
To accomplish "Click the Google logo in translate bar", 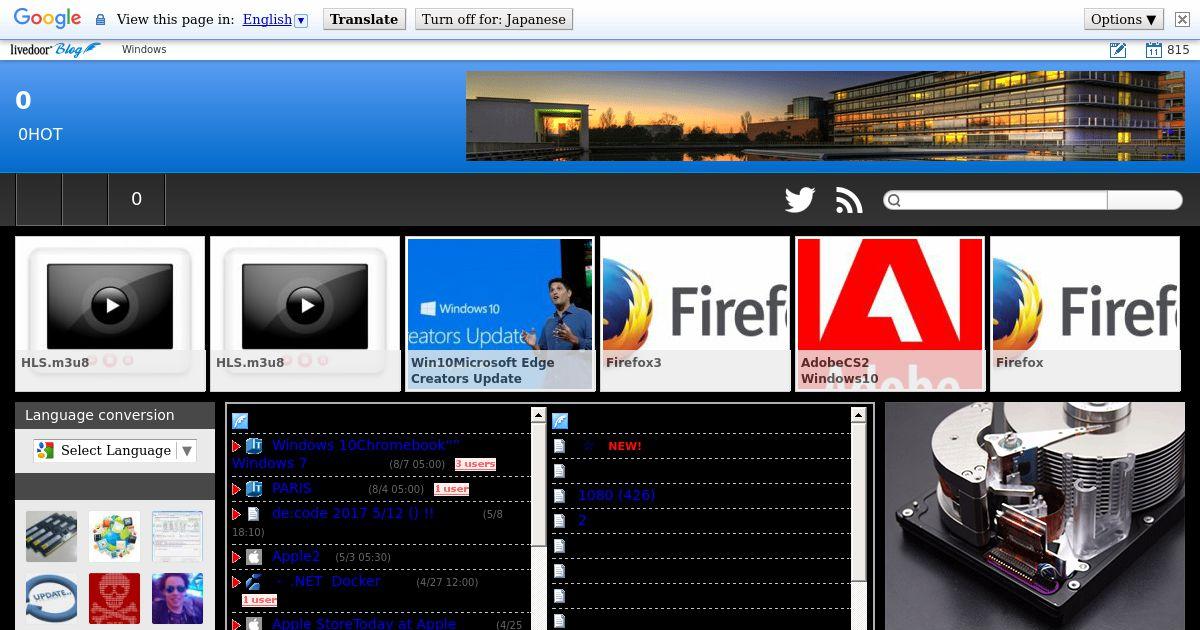I will [47, 19].
